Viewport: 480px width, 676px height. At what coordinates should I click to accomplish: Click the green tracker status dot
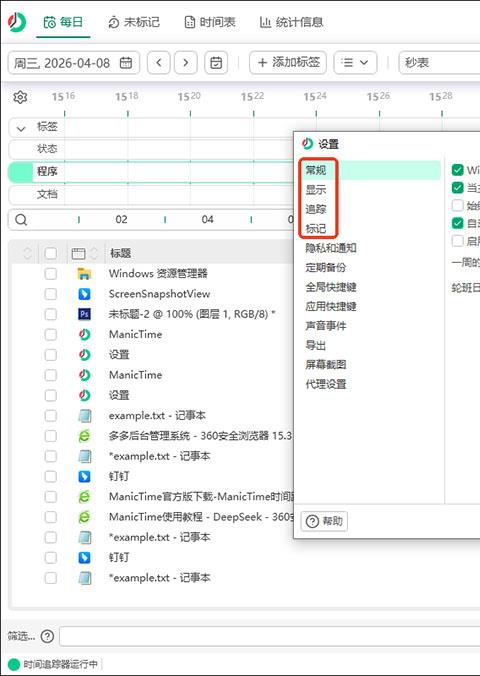pyautogui.click(x=14, y=664)
